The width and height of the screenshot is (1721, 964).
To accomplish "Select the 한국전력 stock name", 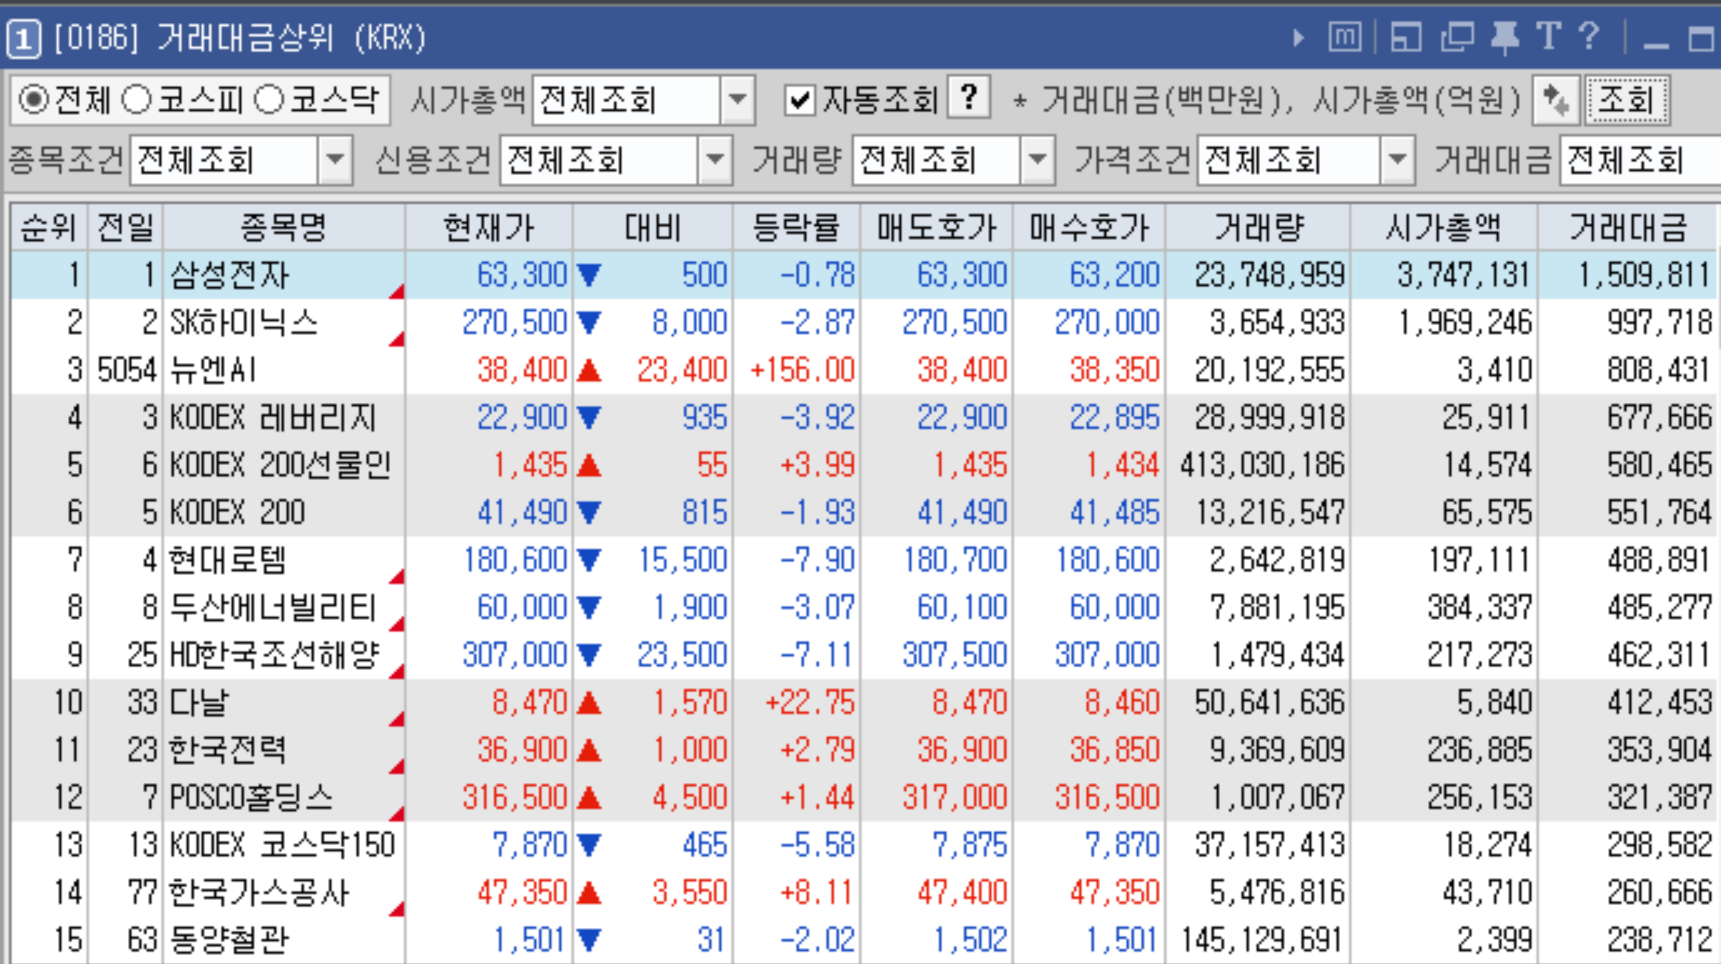I will (228, 750).
